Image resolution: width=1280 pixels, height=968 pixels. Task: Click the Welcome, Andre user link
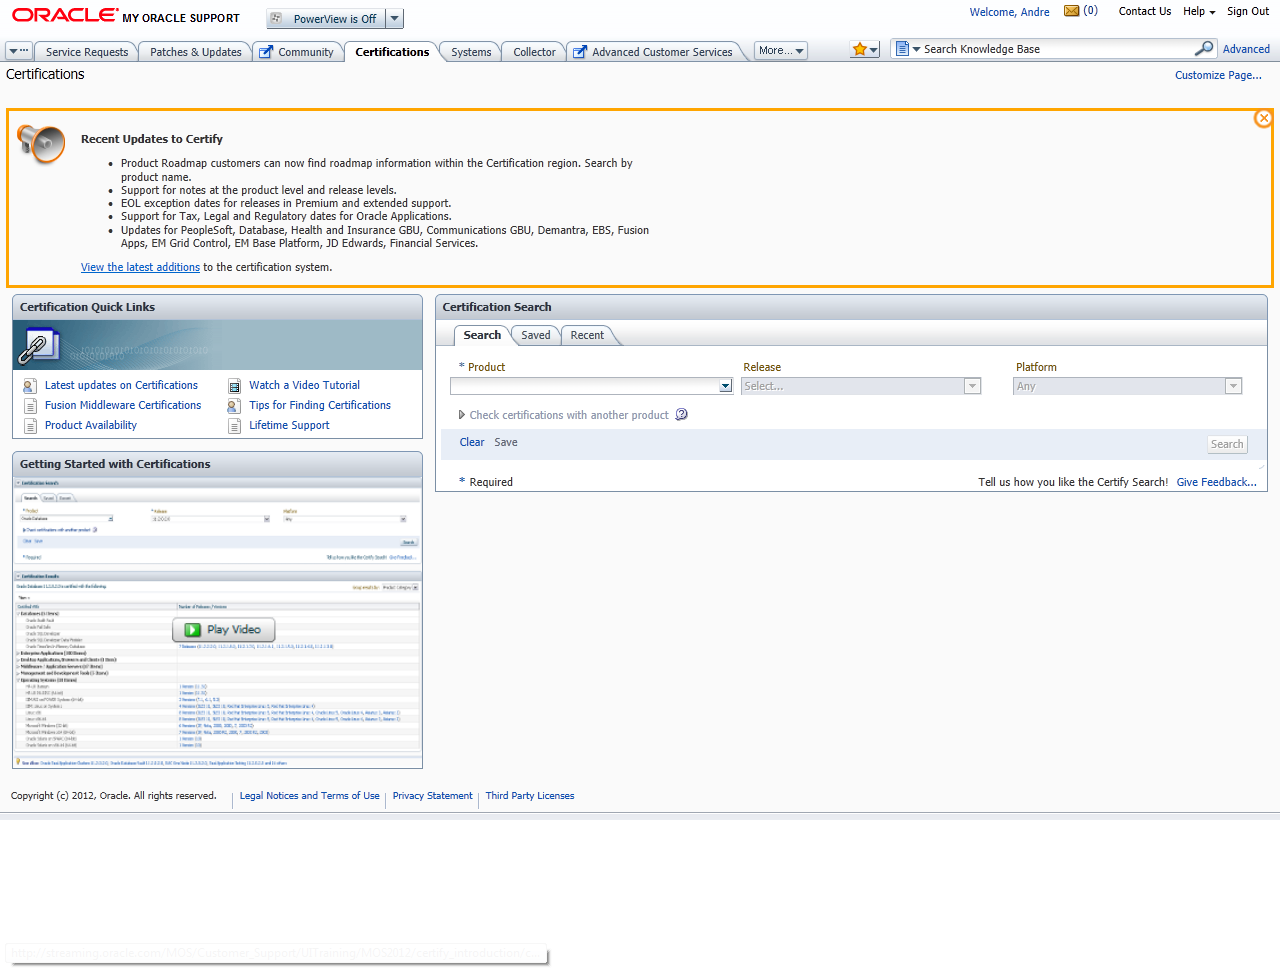point(1009,12)
